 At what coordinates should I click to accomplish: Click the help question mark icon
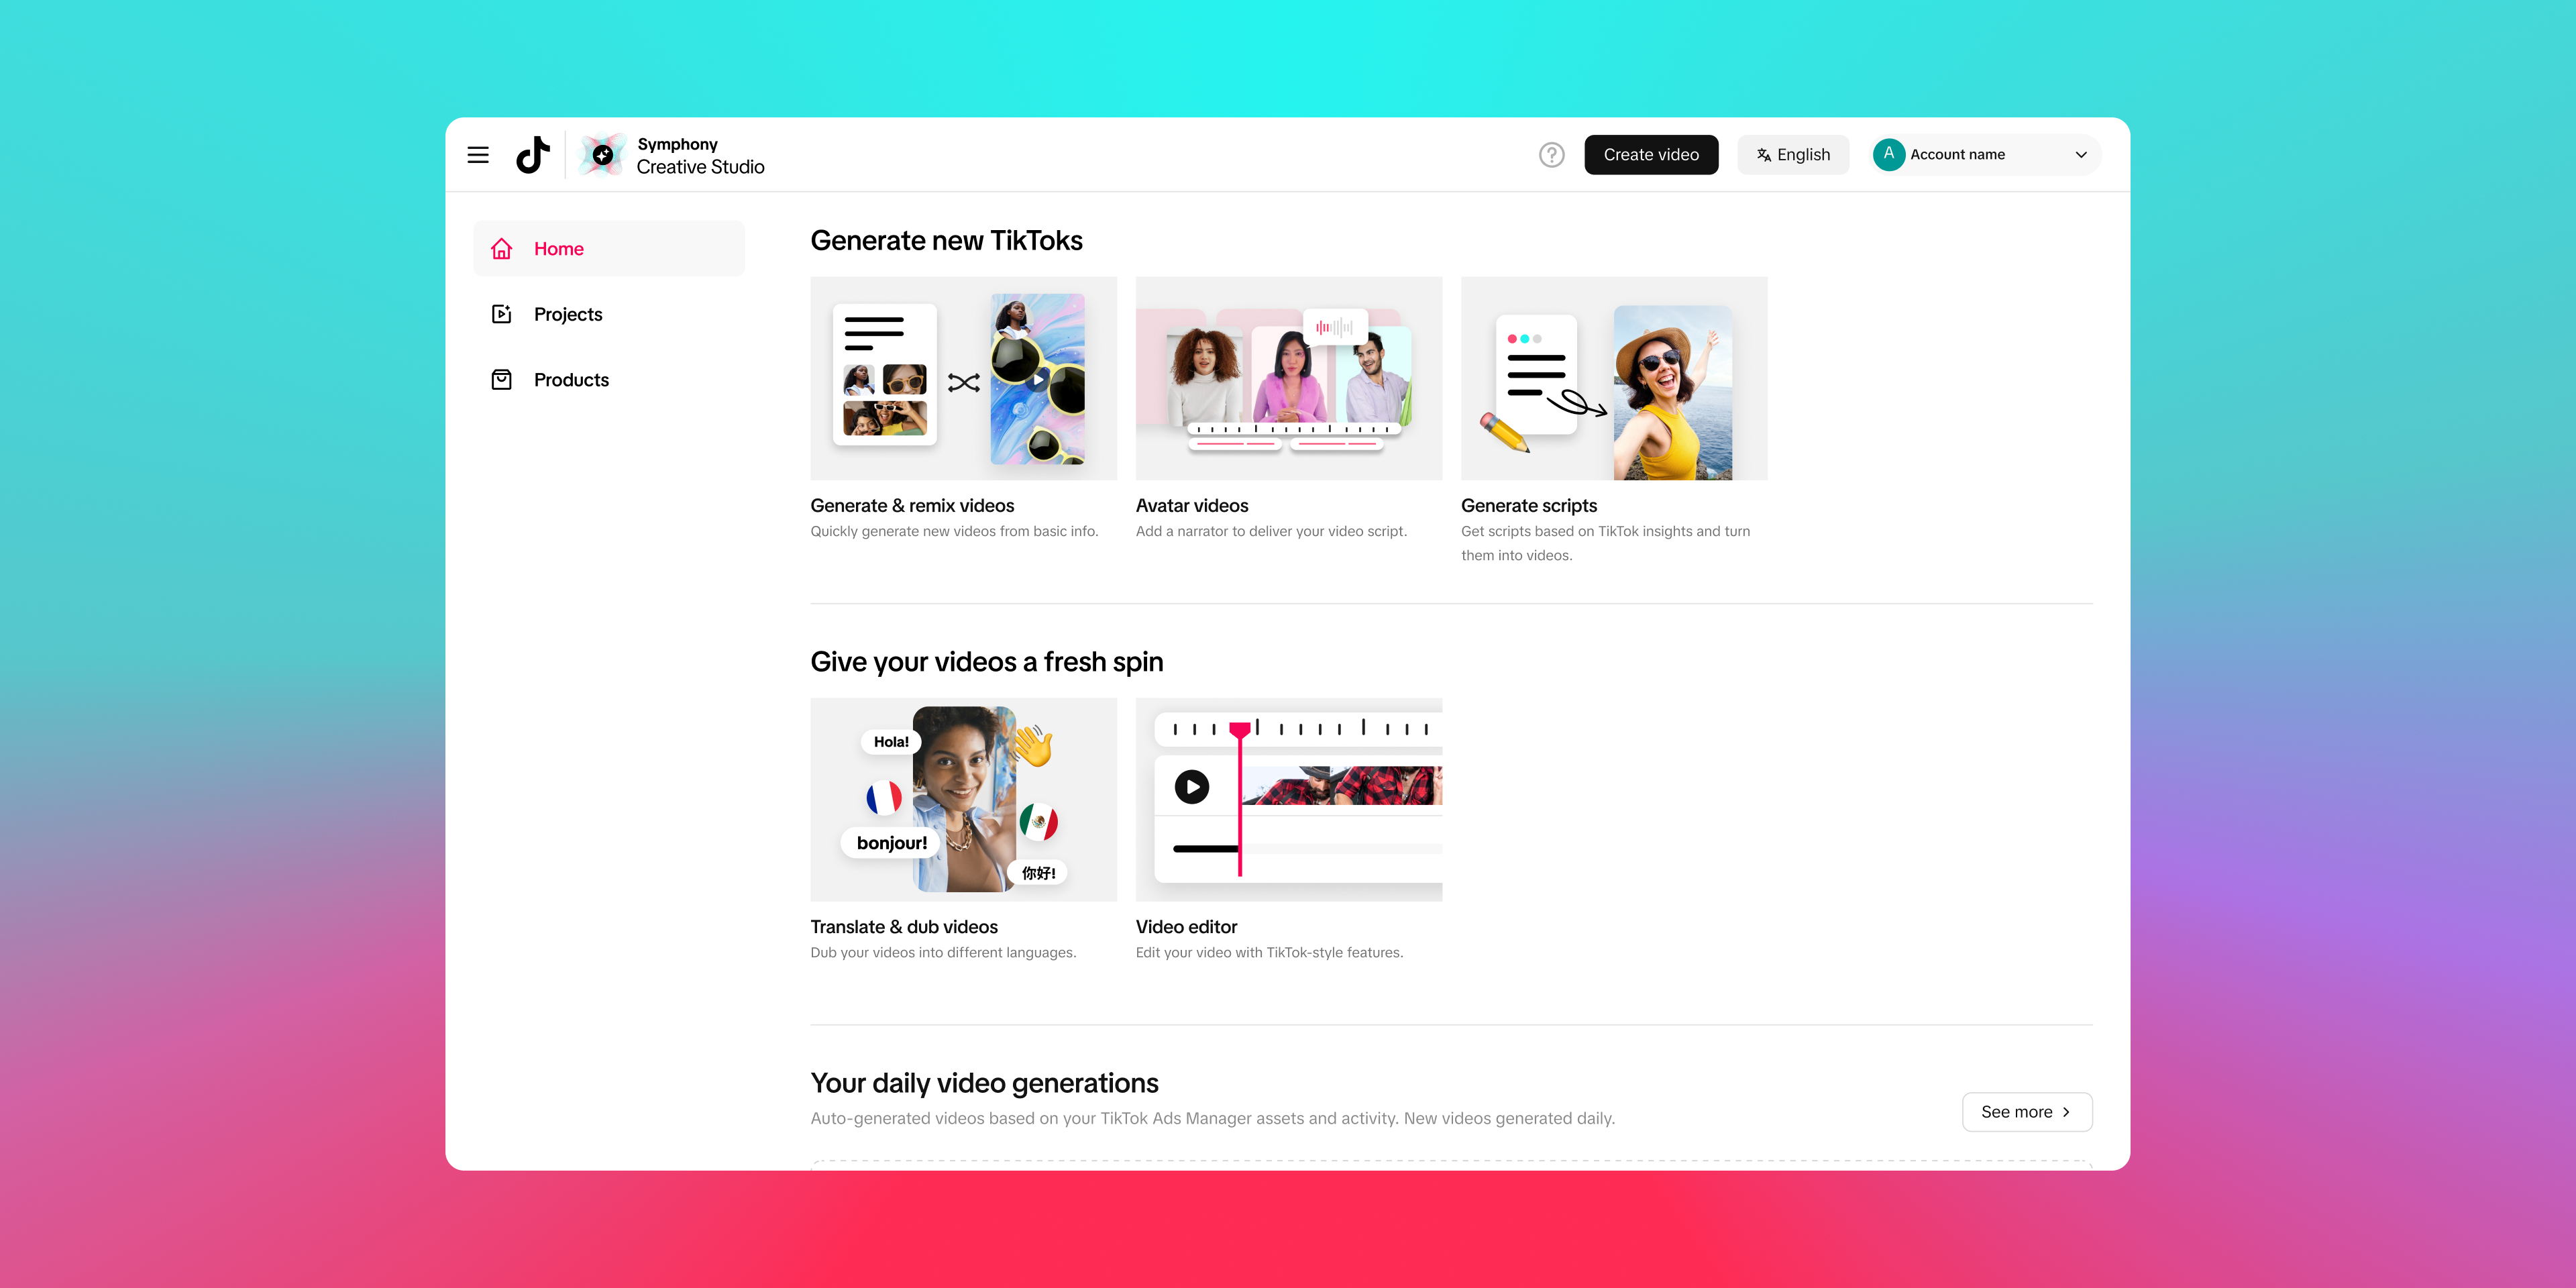[1551, 154]
